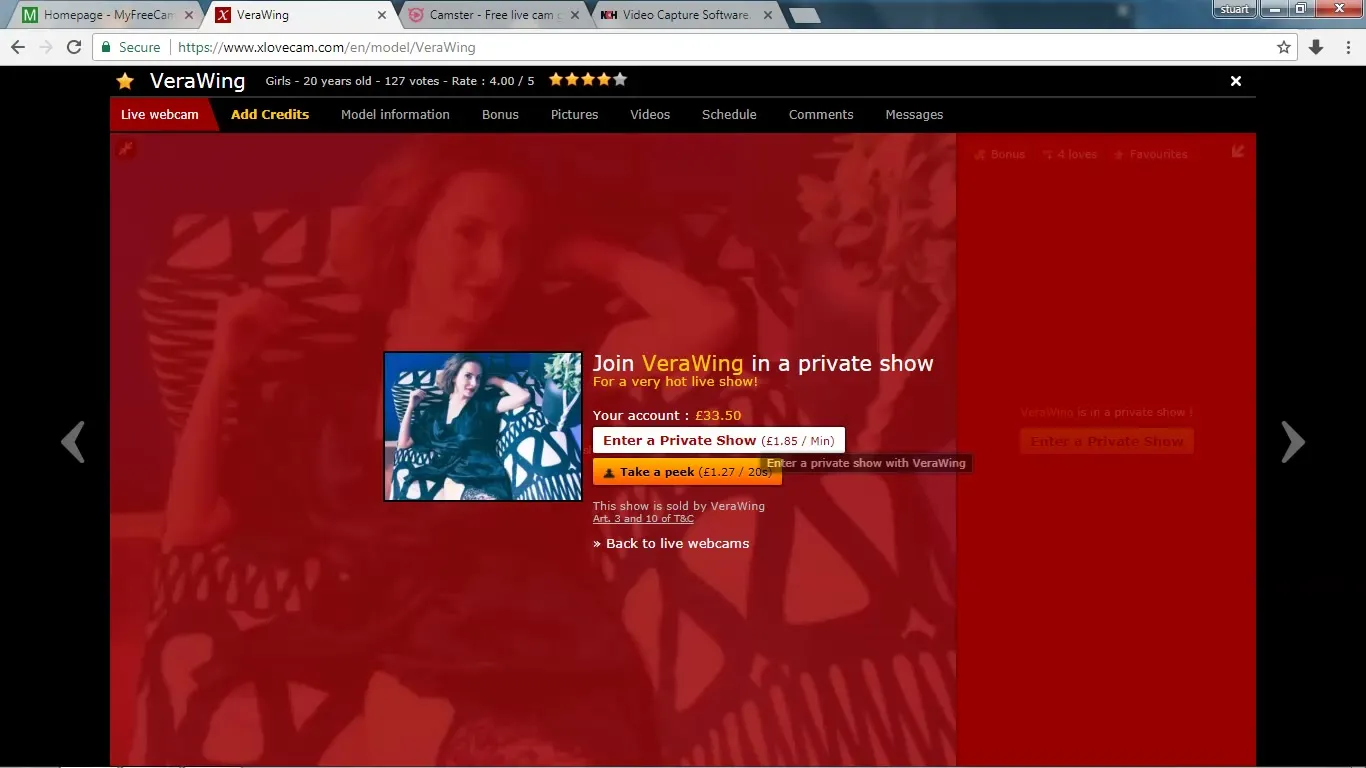The height and width of the screenshot is (768, 1366).
Task: Open the Add Credits tab
Action: coord(270,114)
